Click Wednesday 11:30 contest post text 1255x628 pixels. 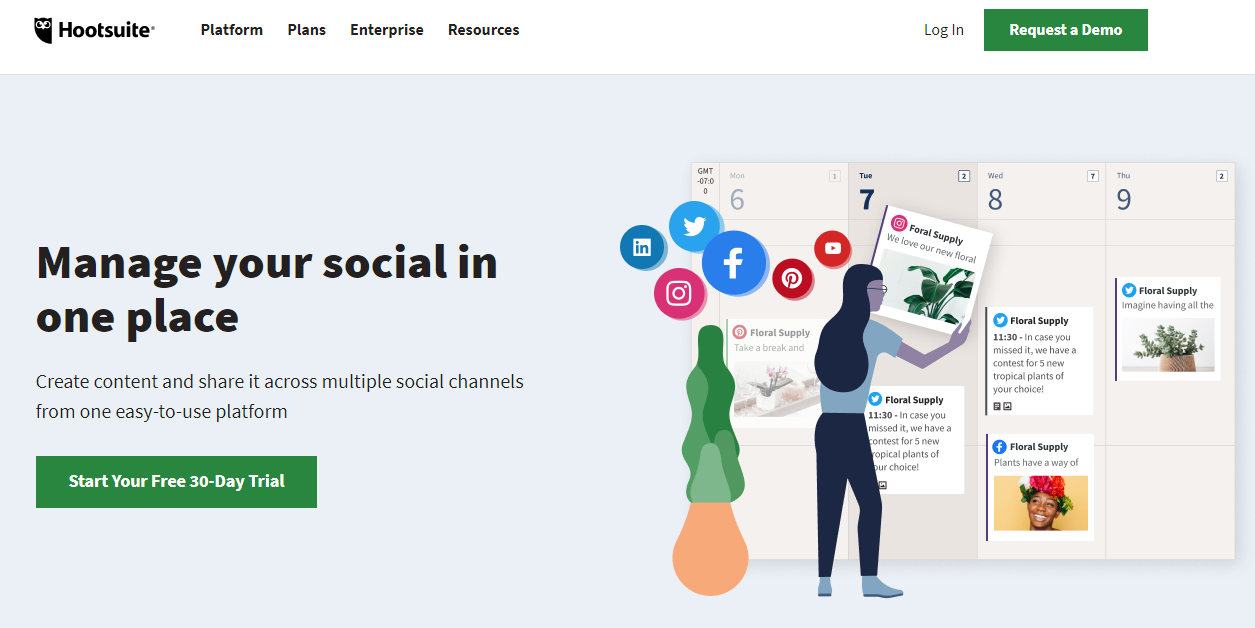point(1035,363)
